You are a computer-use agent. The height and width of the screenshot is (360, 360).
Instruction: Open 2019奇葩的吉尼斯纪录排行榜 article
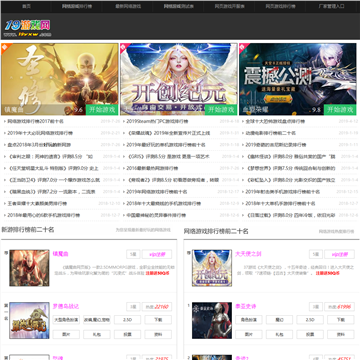[x=276, y=145]
